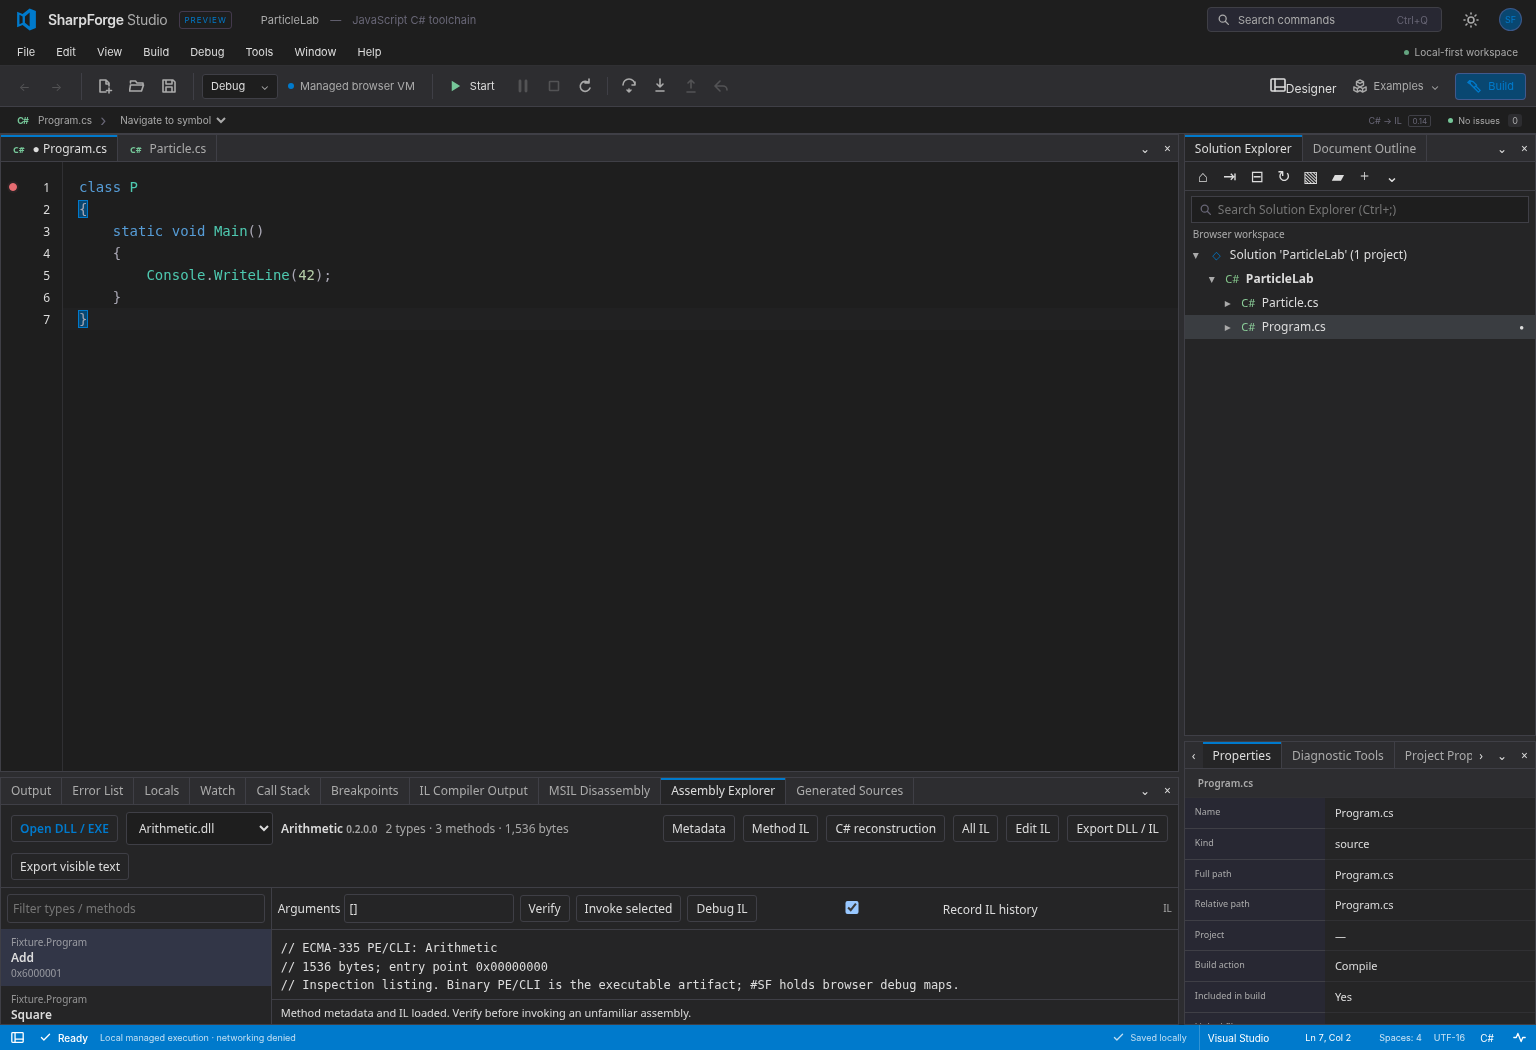Click the Save floppy disk icon
The width and height of the screenshot is (1536, 1050).
pyautogui.click(x=169, y=86)
